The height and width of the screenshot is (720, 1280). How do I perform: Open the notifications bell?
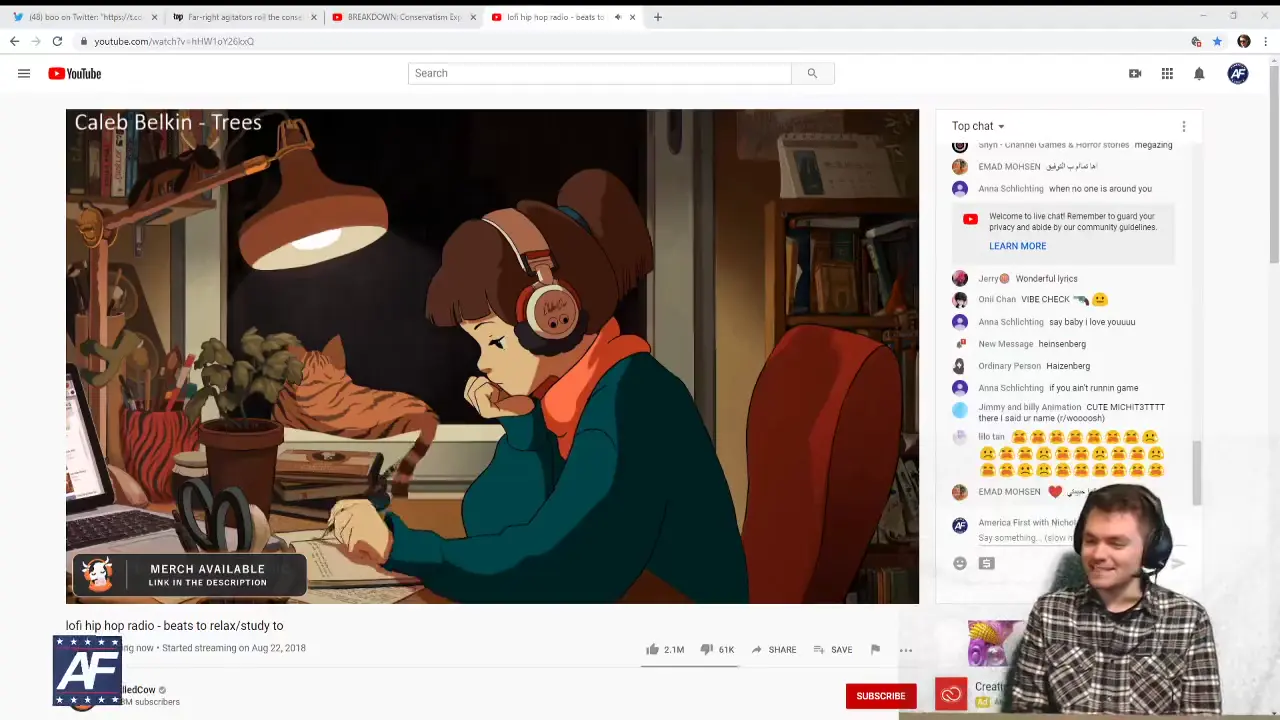click(1199, 73)
